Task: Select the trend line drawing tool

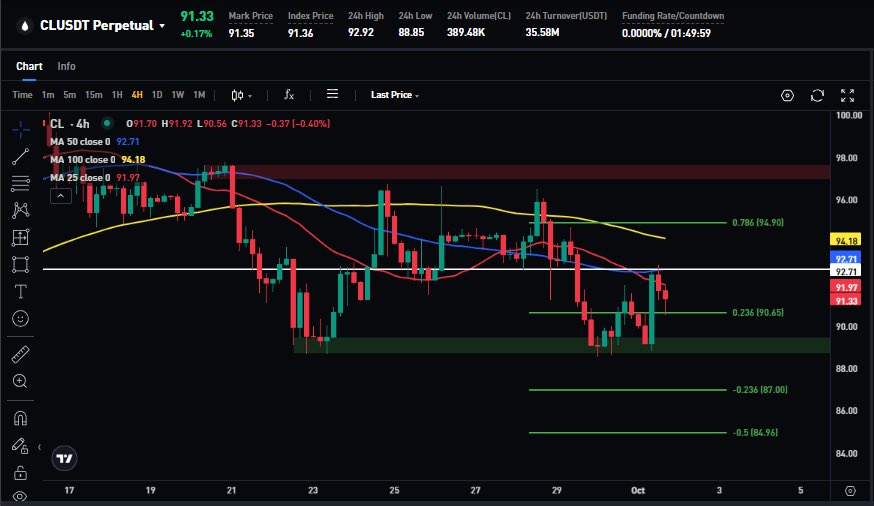Action: (21, 157)
